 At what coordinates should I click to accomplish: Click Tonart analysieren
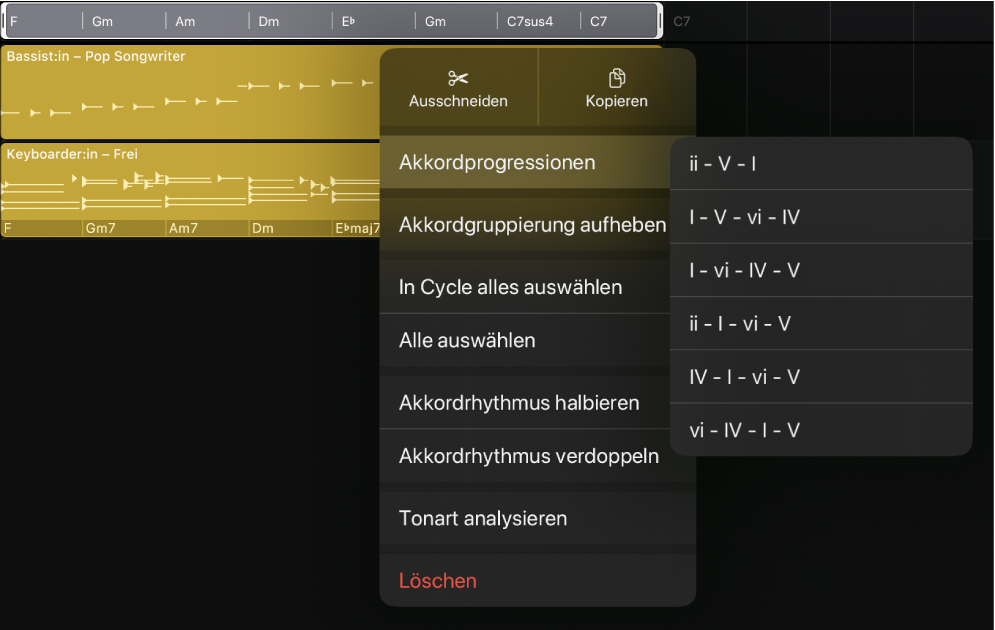click(x=483, y=518)
